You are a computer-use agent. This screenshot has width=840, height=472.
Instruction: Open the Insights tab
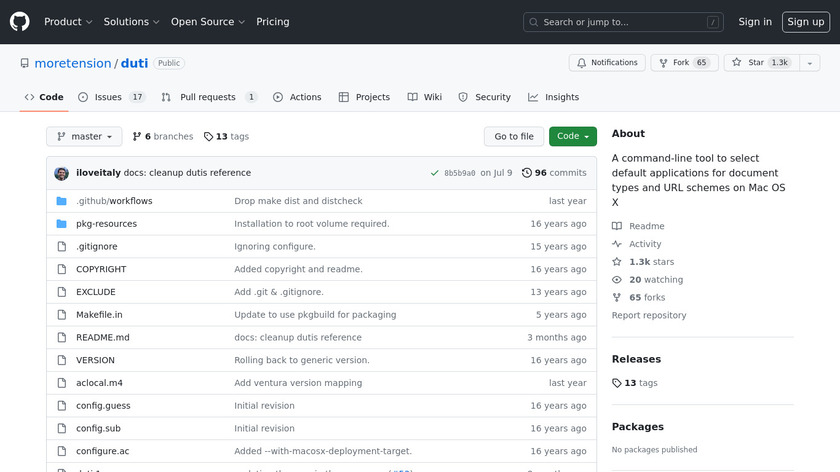click(553, 97)
